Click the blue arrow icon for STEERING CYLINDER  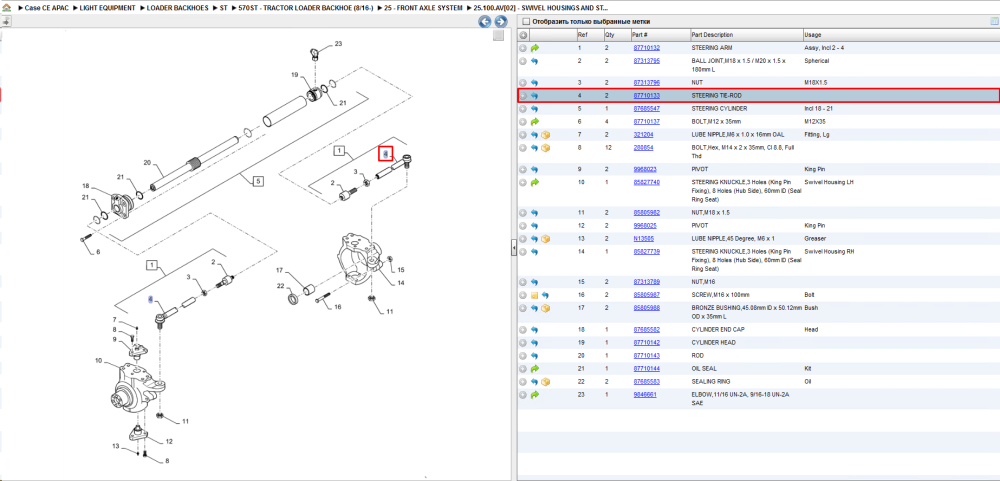(x=534, y=109)
